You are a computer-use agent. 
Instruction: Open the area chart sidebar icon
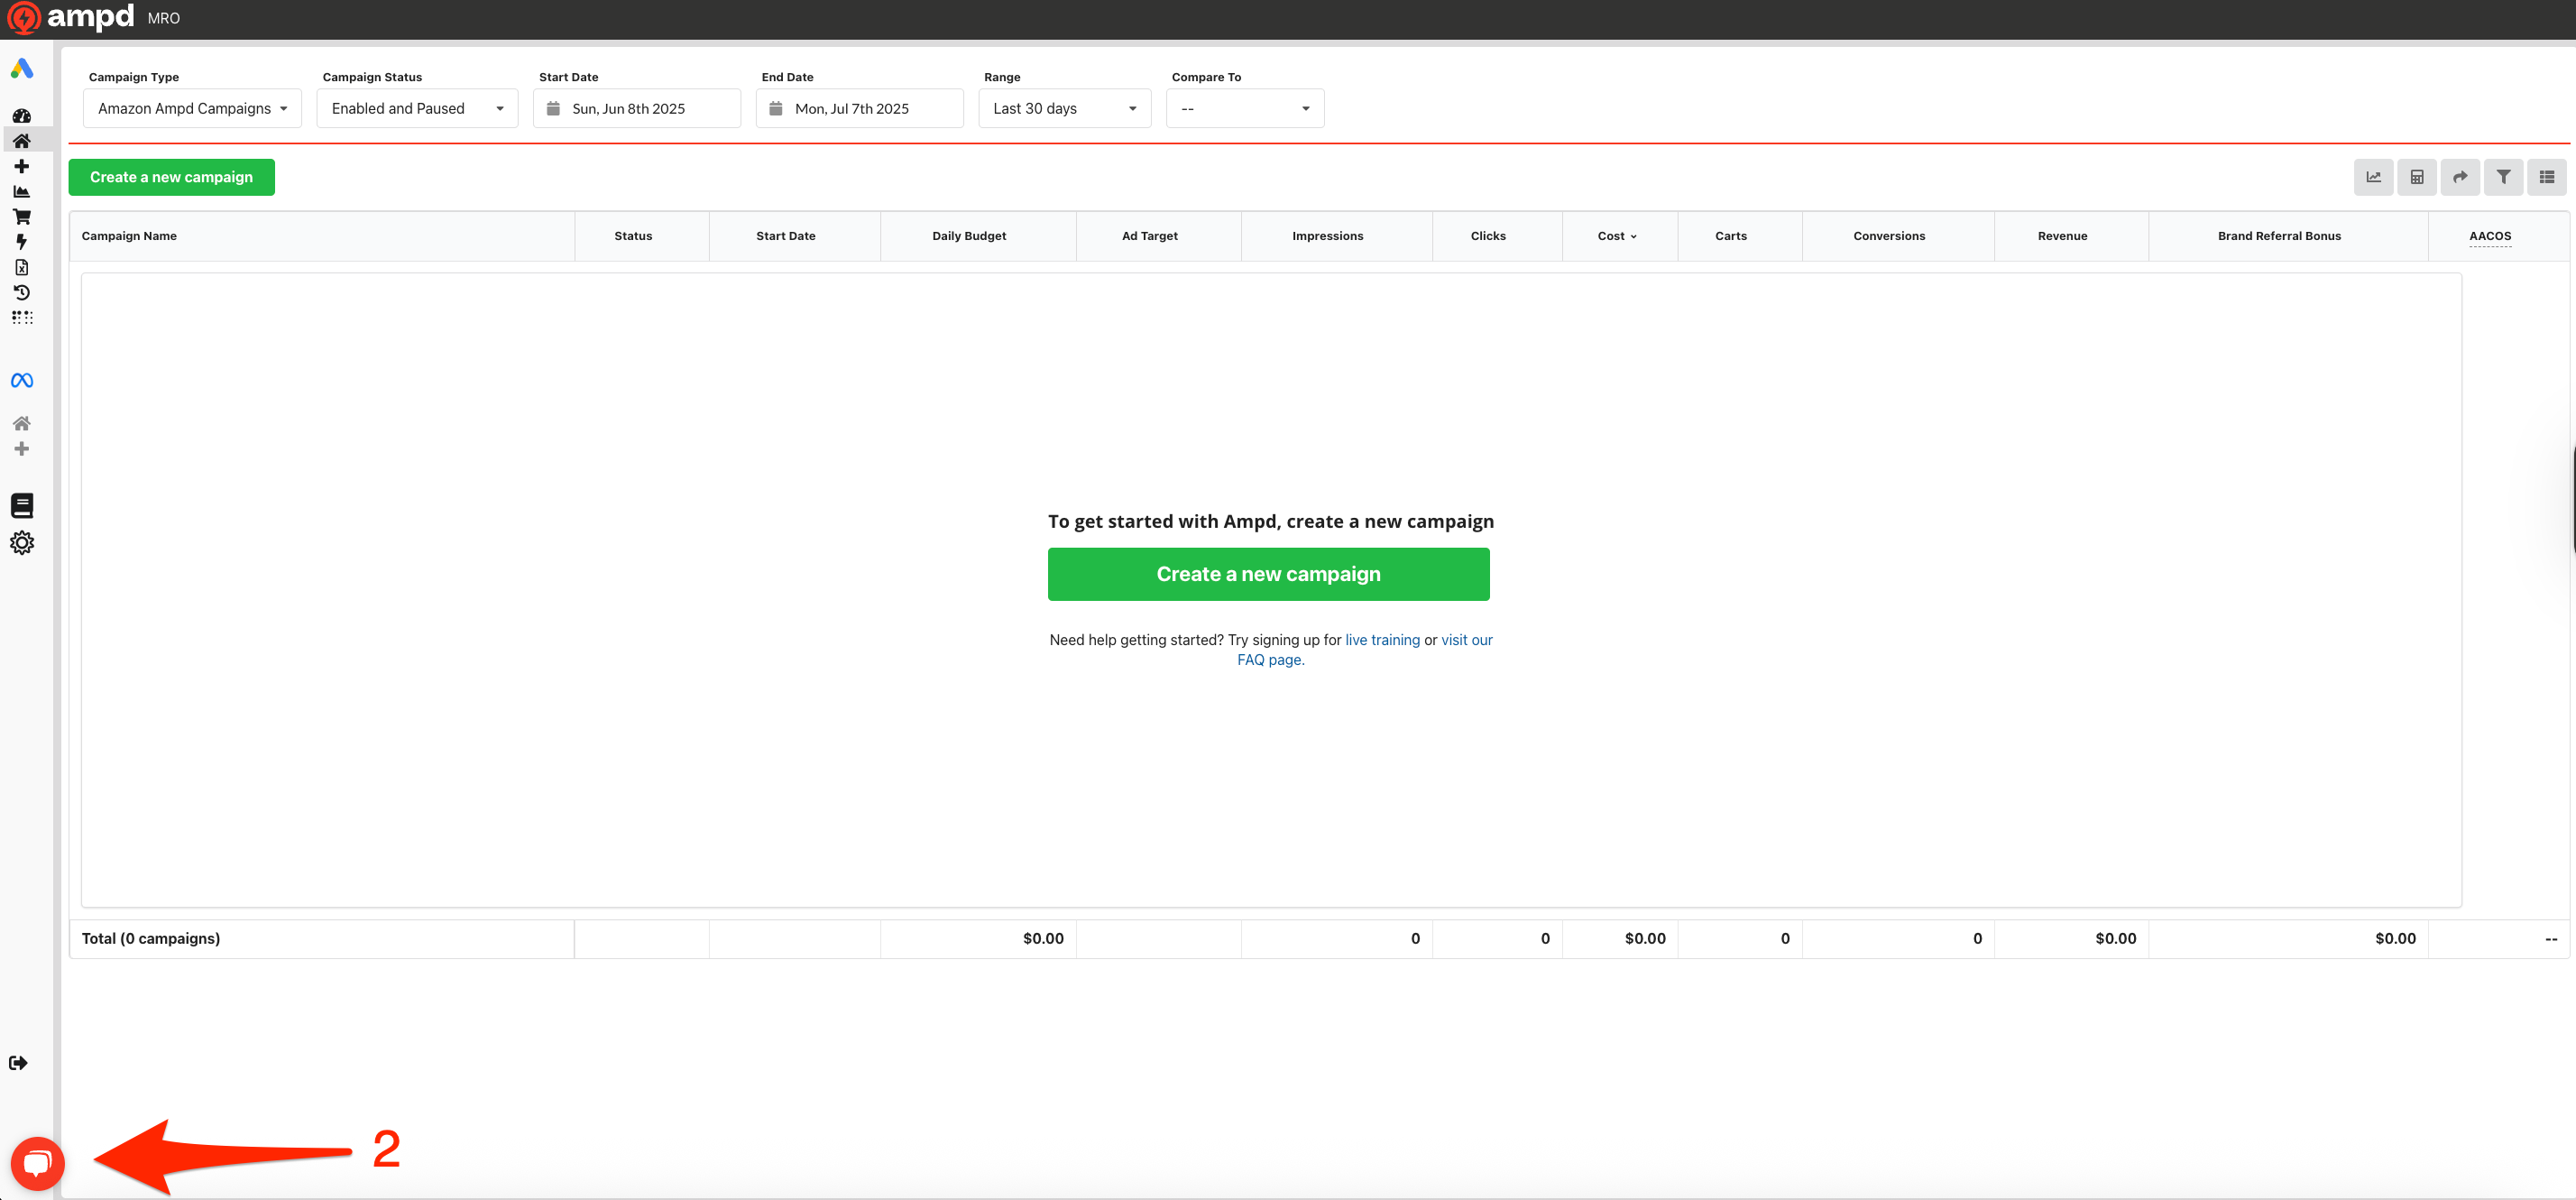(22, 191)
